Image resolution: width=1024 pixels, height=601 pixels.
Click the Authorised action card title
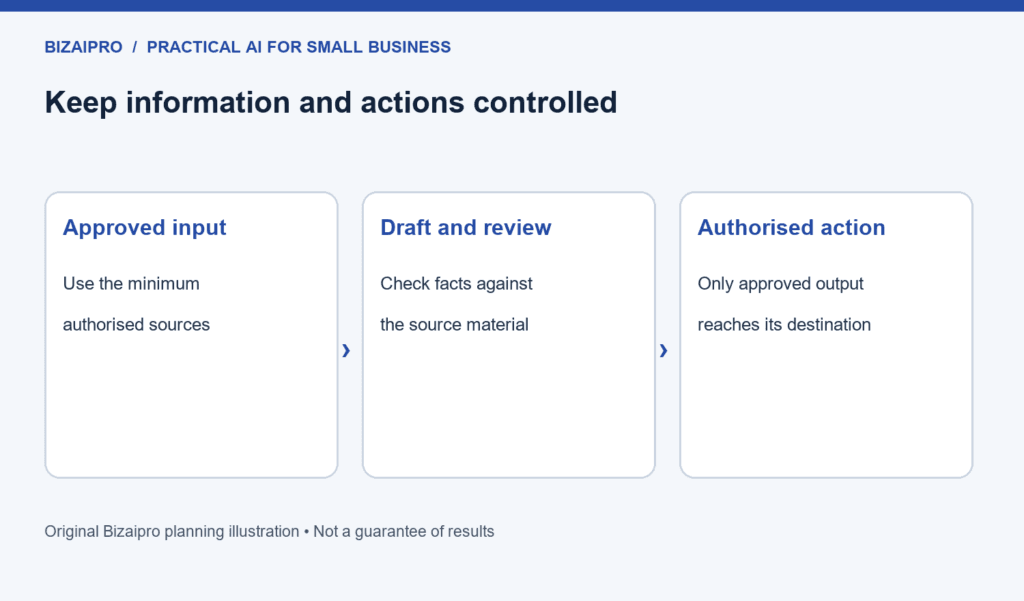(791, 227)
